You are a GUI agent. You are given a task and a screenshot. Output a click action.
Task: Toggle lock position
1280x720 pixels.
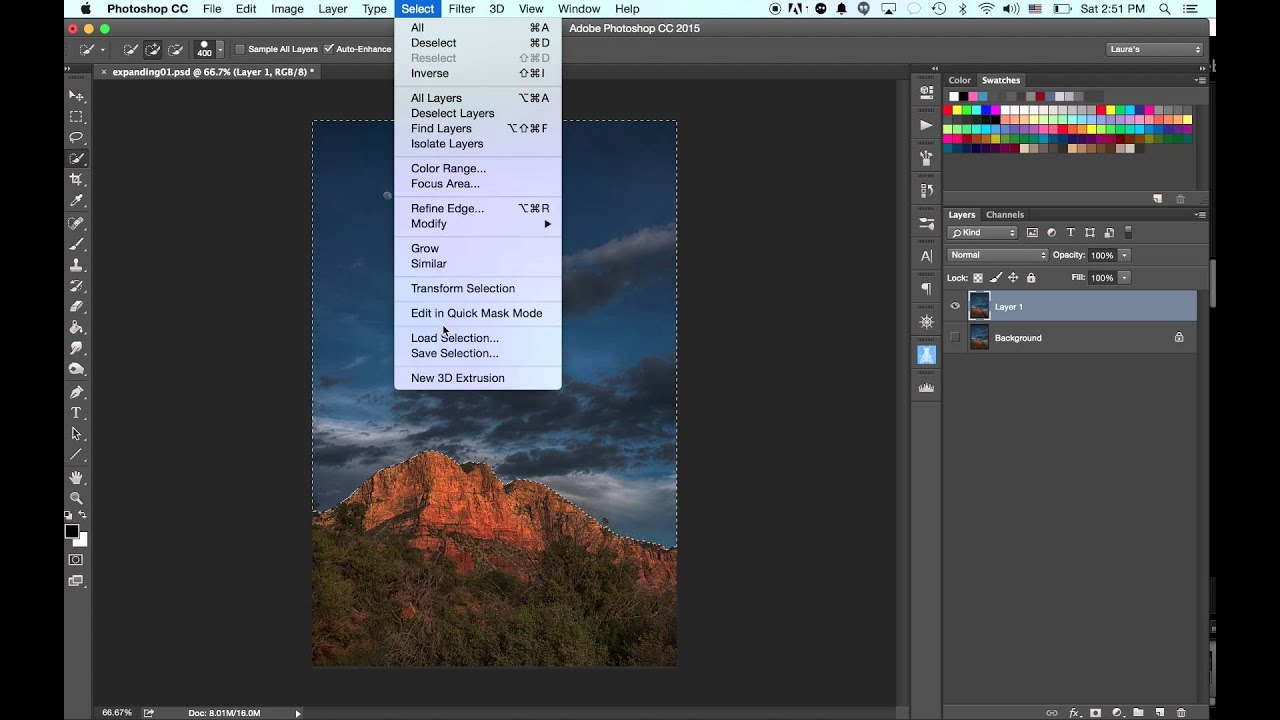(x=1013, y=278)
